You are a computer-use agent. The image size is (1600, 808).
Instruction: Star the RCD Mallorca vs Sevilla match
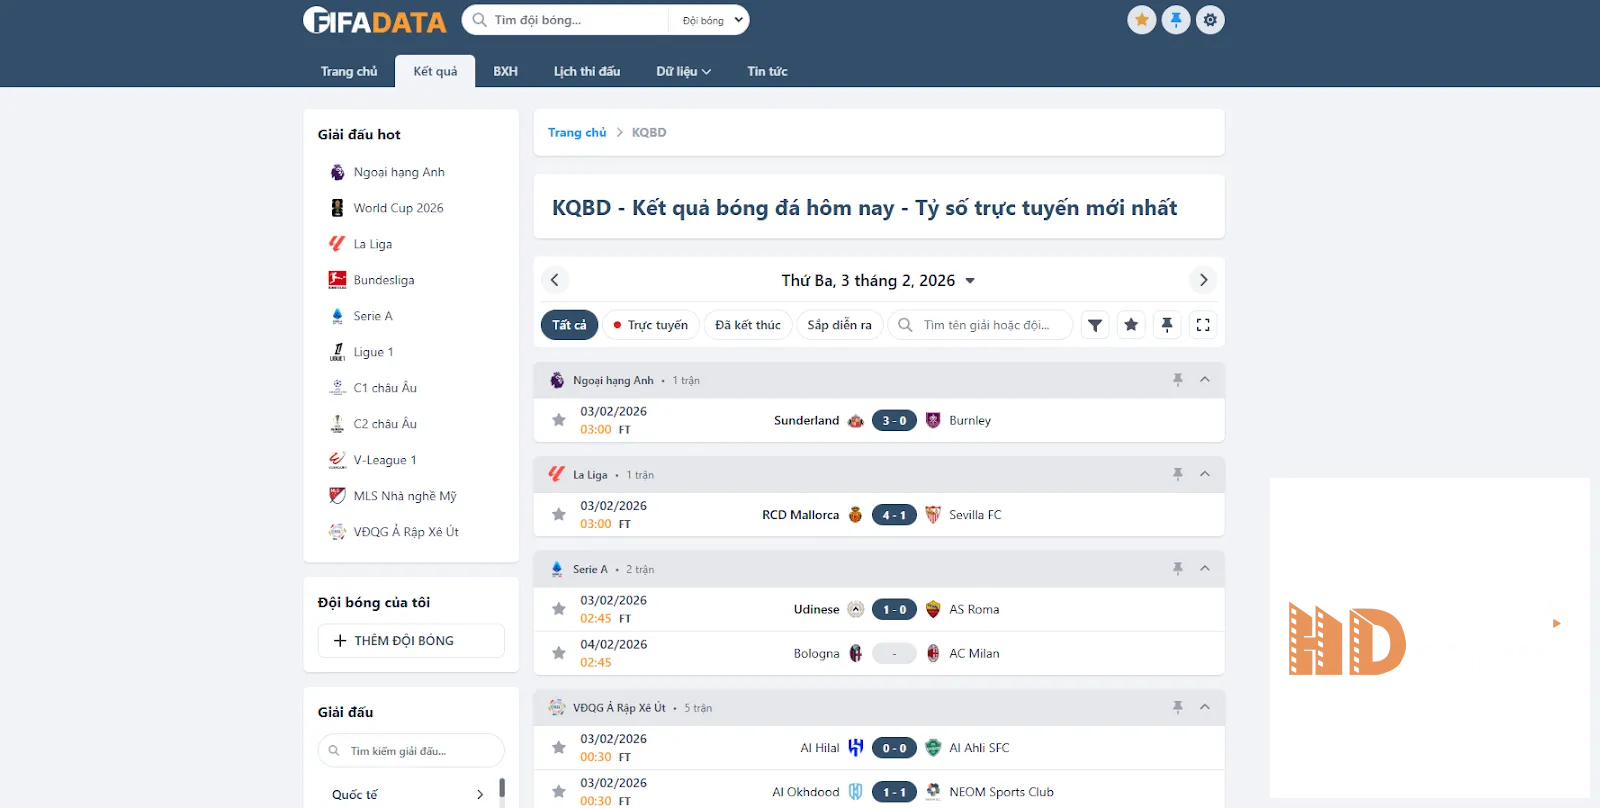pyautogui.click(x=559, y=515)
